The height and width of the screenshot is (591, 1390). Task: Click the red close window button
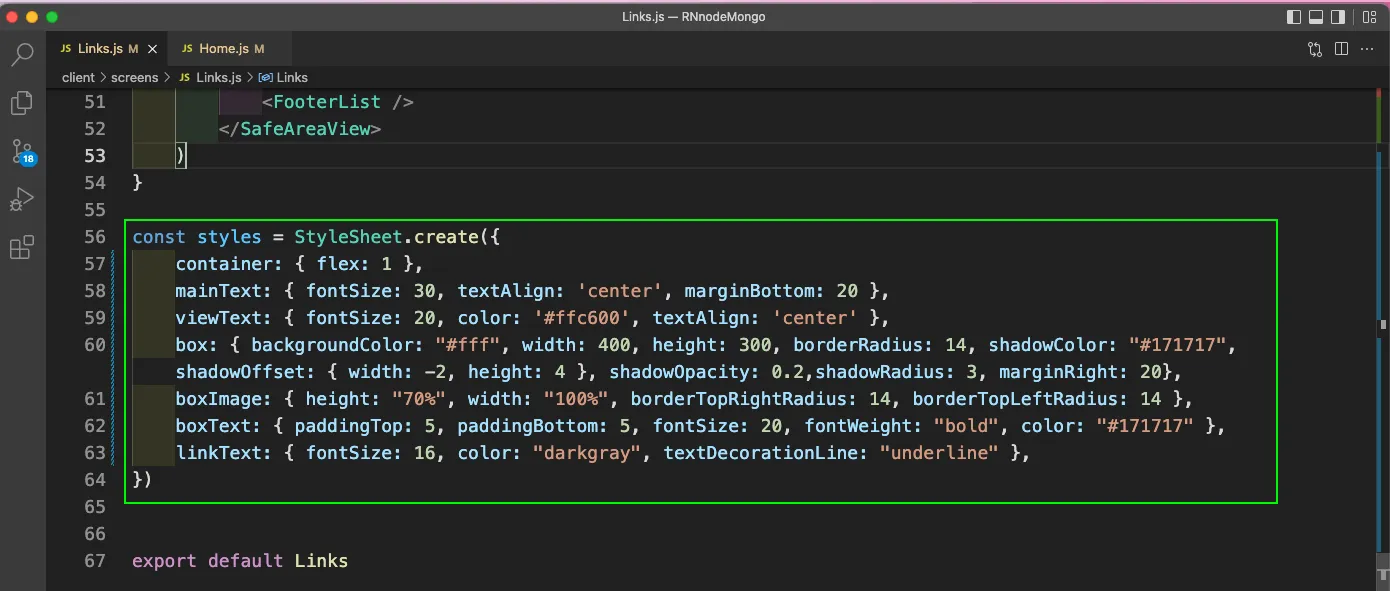pyautogui.click(x=13, y=17)
